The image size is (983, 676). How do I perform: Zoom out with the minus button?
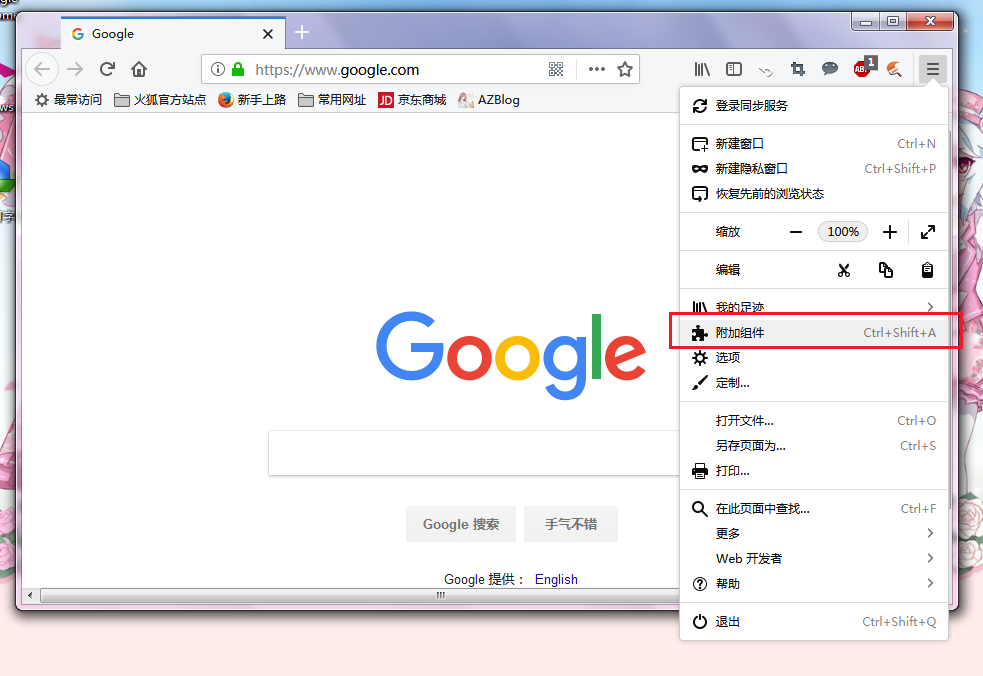[796, 232]
